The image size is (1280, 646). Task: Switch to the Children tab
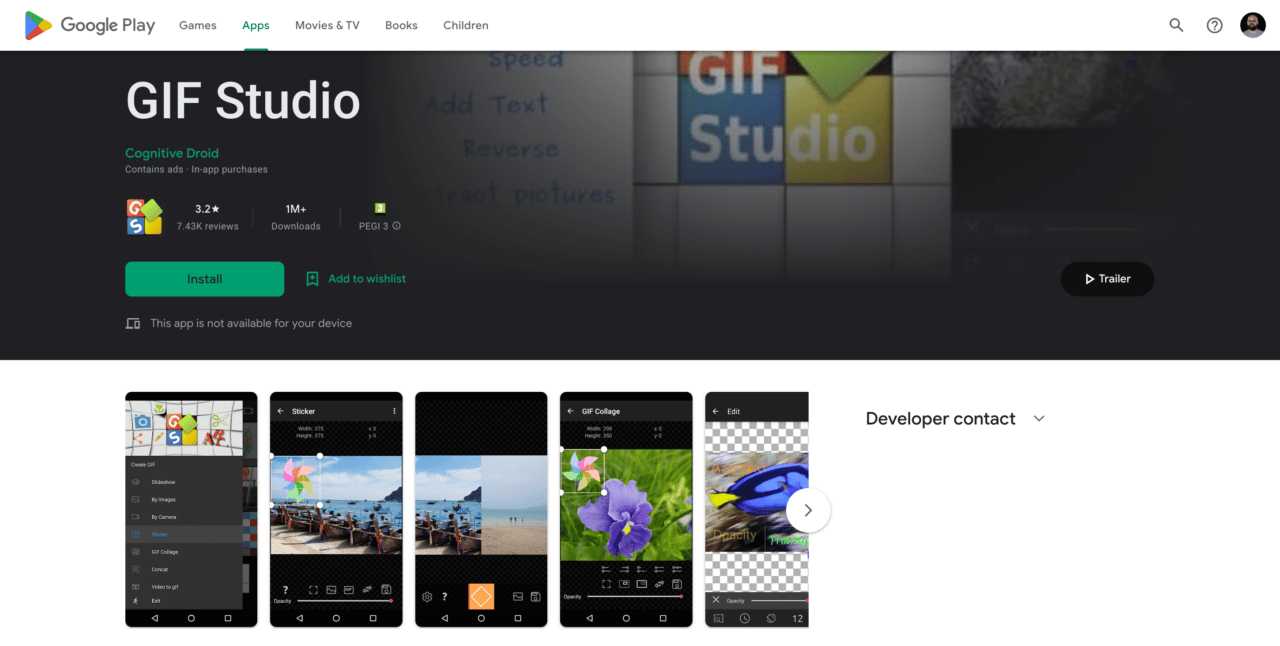pyautogui.click(x=465, y=25)
